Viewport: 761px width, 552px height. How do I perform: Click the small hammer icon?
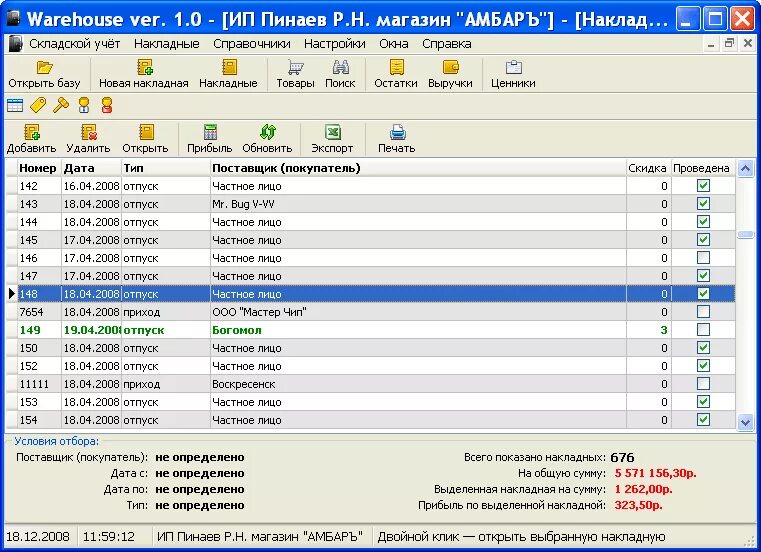tap(61, 105)
